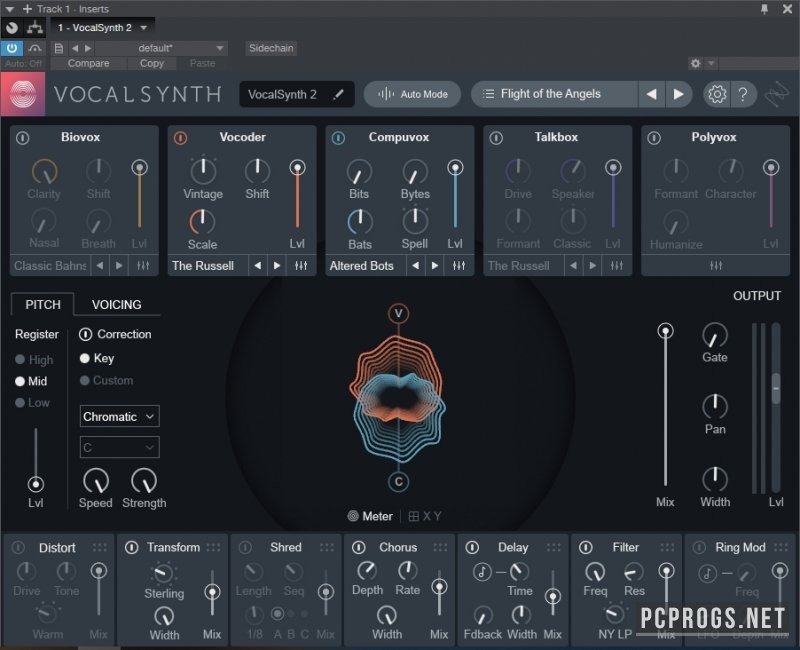Go to next global preset arrow
The width and height of the screenshot is (800, 650).
pos(678,94)
